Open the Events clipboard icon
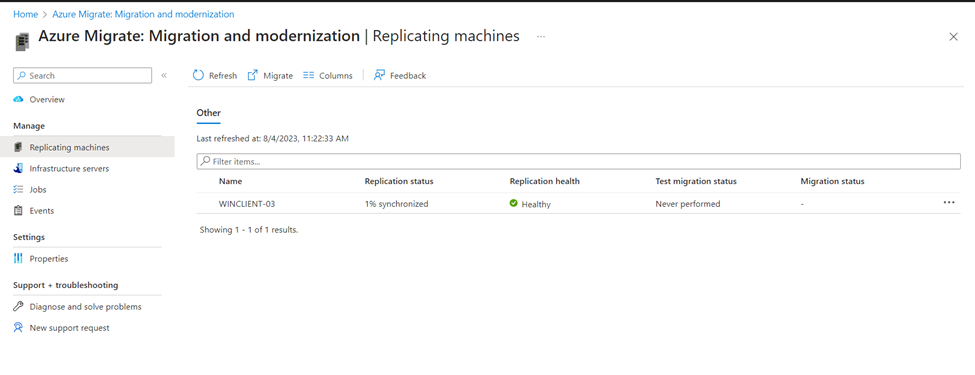Viewport: 975px width, 375px height. click(18, 211)
